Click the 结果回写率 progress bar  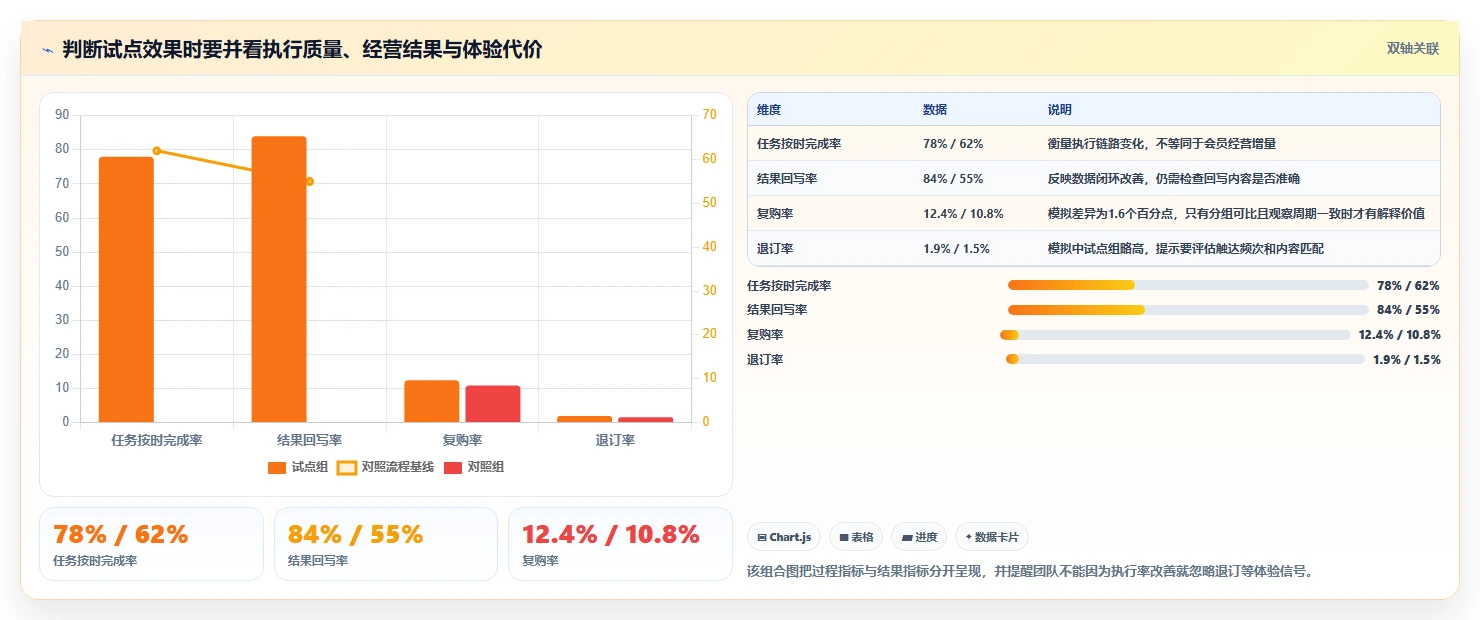pyautogui.click(x=1188, y=310)
